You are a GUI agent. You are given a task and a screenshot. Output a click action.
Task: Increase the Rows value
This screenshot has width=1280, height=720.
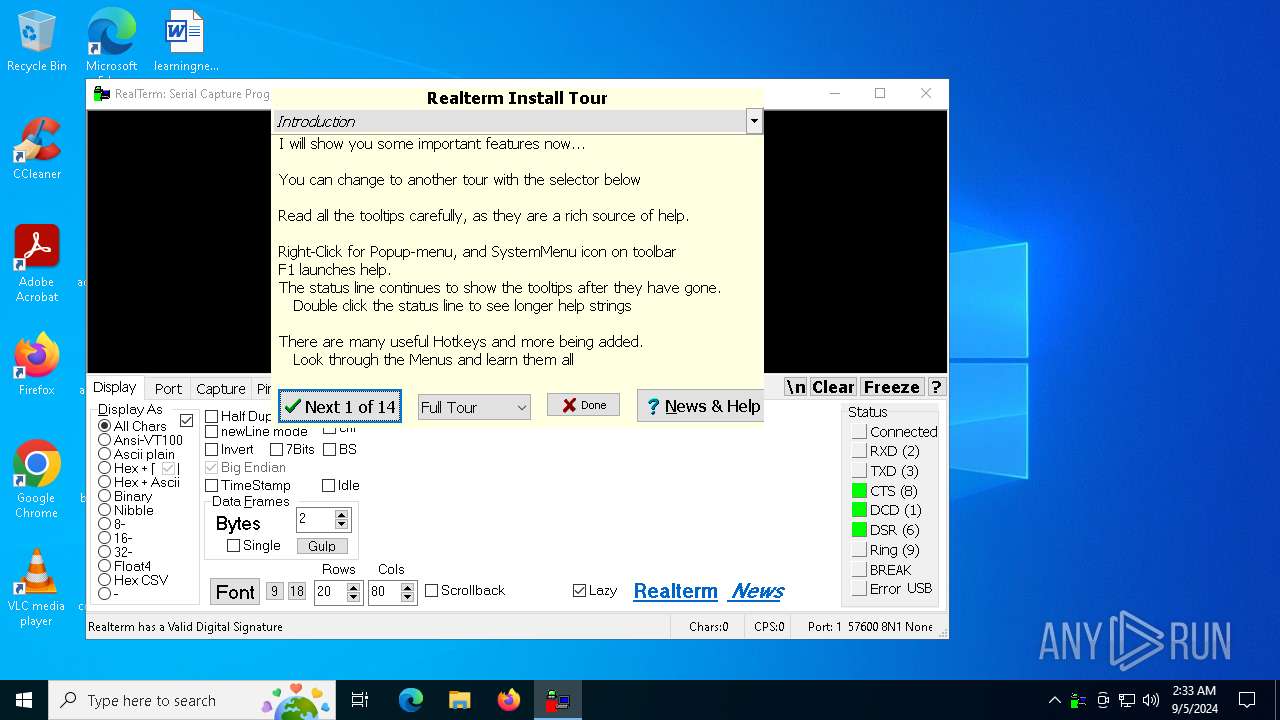point(353,587)
